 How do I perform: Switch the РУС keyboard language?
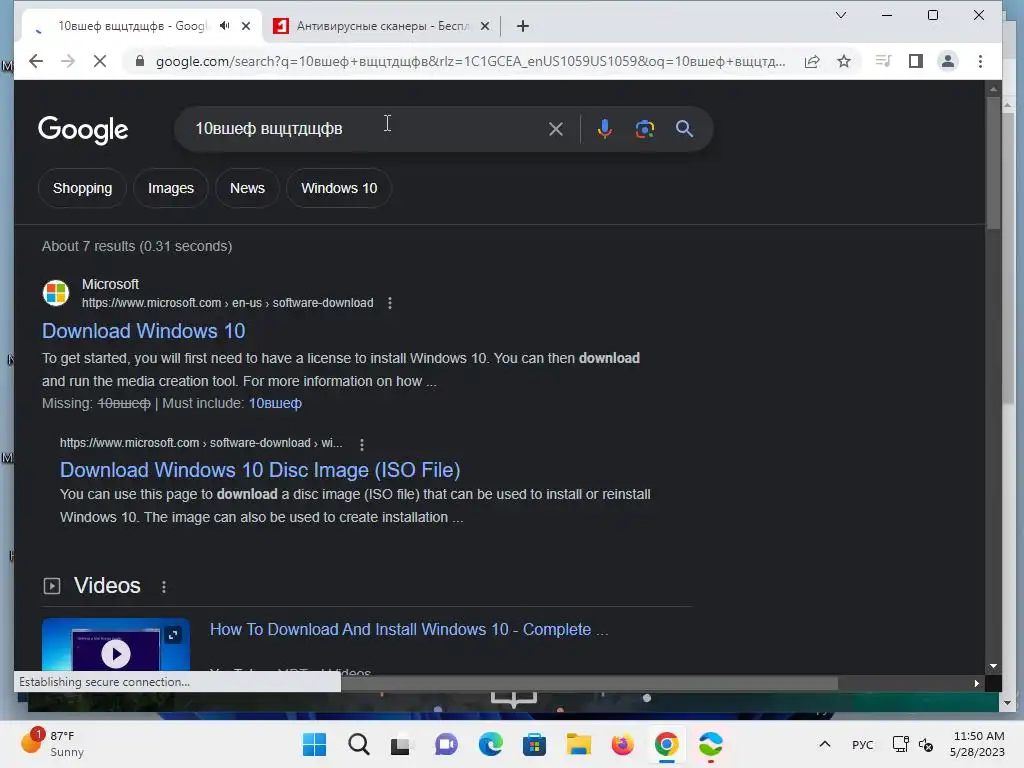pos(862,744)
